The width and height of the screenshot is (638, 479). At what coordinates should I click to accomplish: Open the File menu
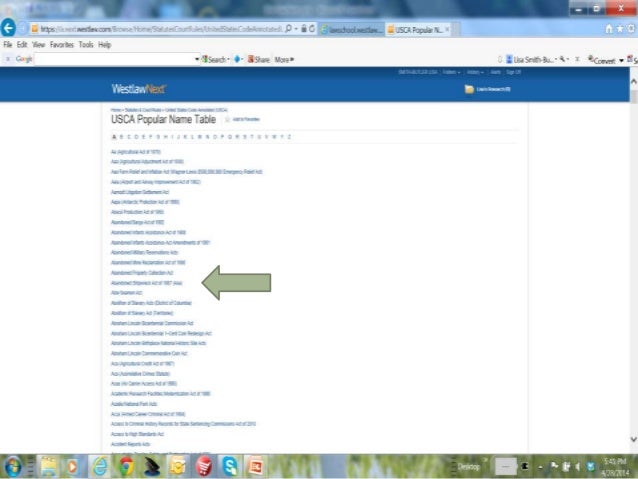(x=8, y=45)
